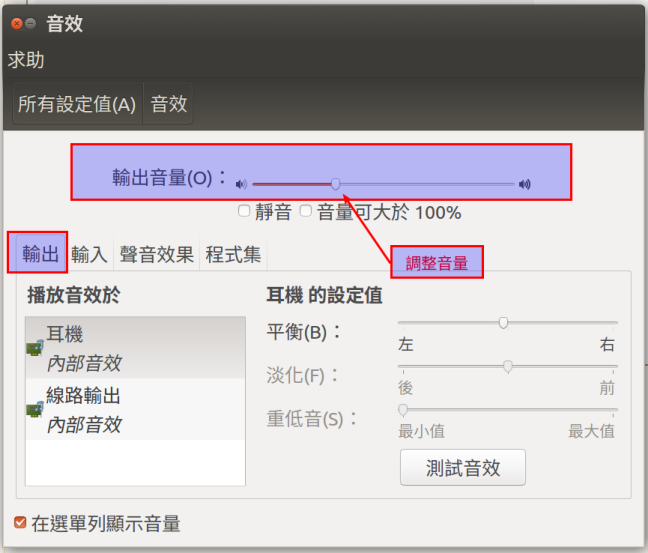Click the 所有設定值(A) button
648x553 pixels.
point(78,104)
